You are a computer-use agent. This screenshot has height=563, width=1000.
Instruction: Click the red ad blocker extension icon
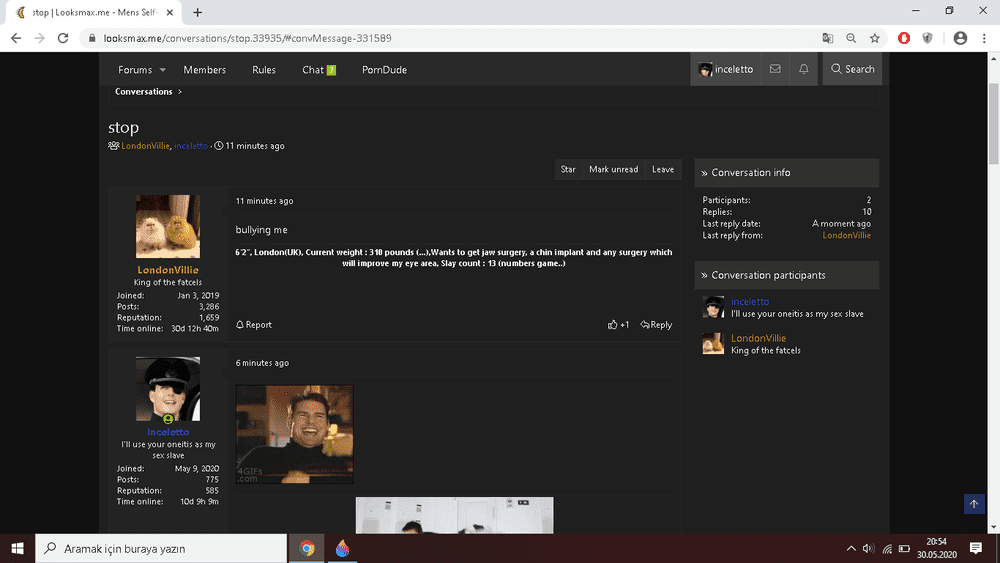pos(904,38)
